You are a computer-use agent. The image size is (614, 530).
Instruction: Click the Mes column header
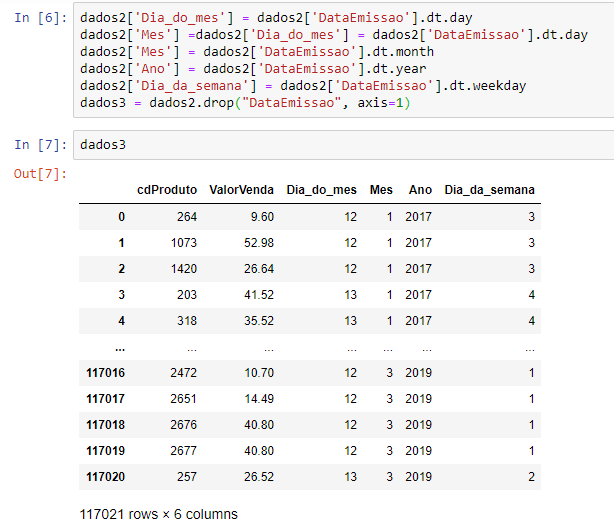381,190
